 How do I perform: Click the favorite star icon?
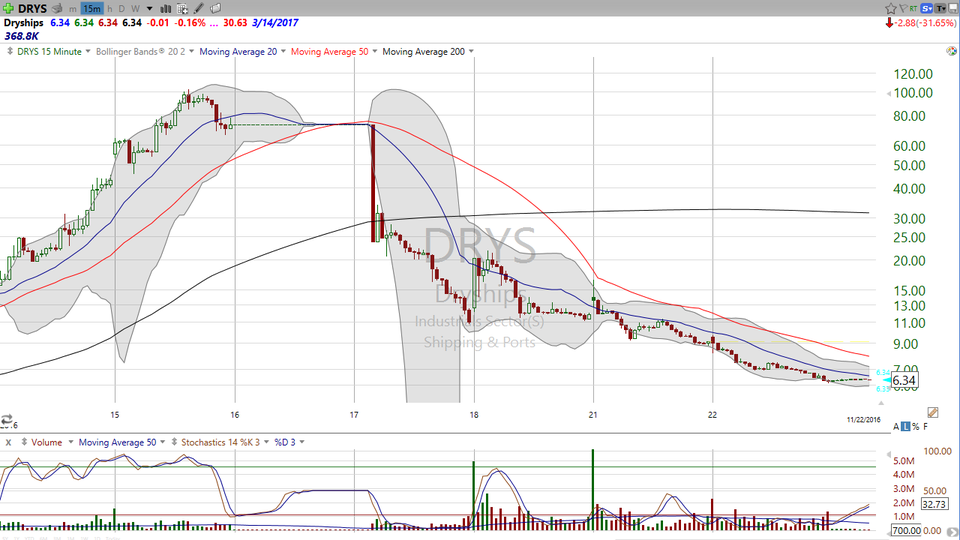(890, 9)
